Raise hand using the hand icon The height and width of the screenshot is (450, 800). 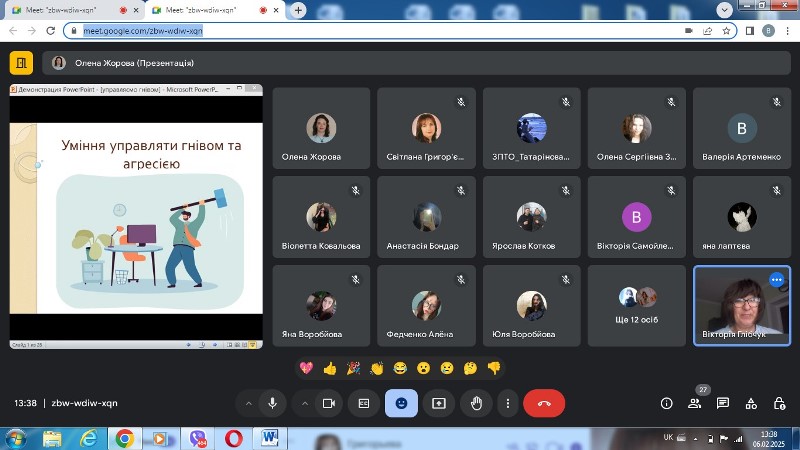(x=477, y=403)
